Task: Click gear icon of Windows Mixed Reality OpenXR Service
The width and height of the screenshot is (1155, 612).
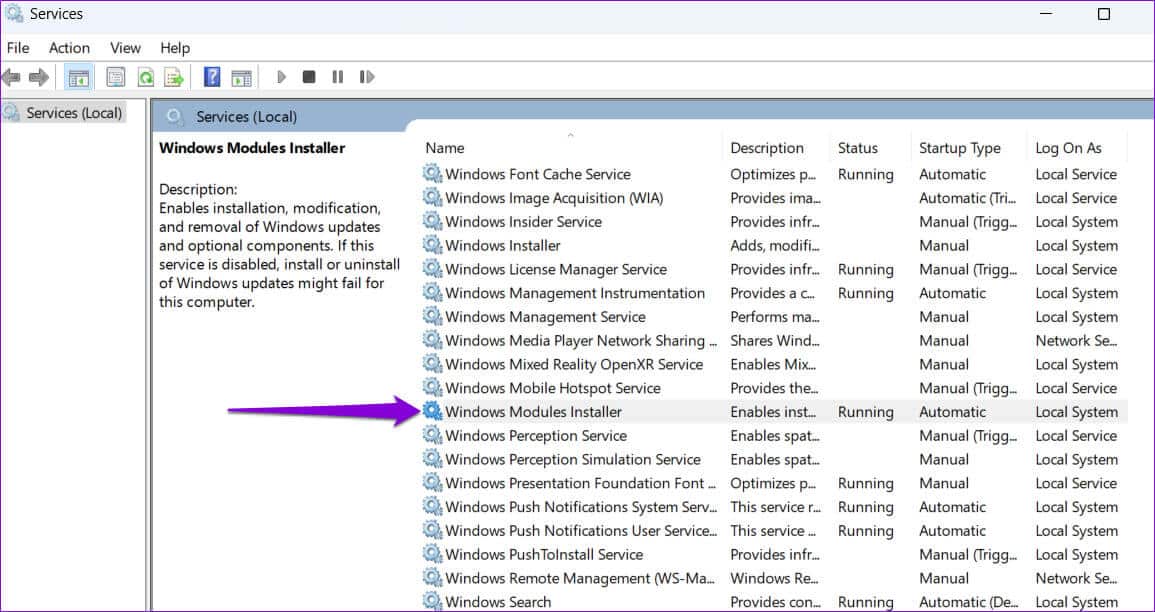Action: tap(432, 365)
